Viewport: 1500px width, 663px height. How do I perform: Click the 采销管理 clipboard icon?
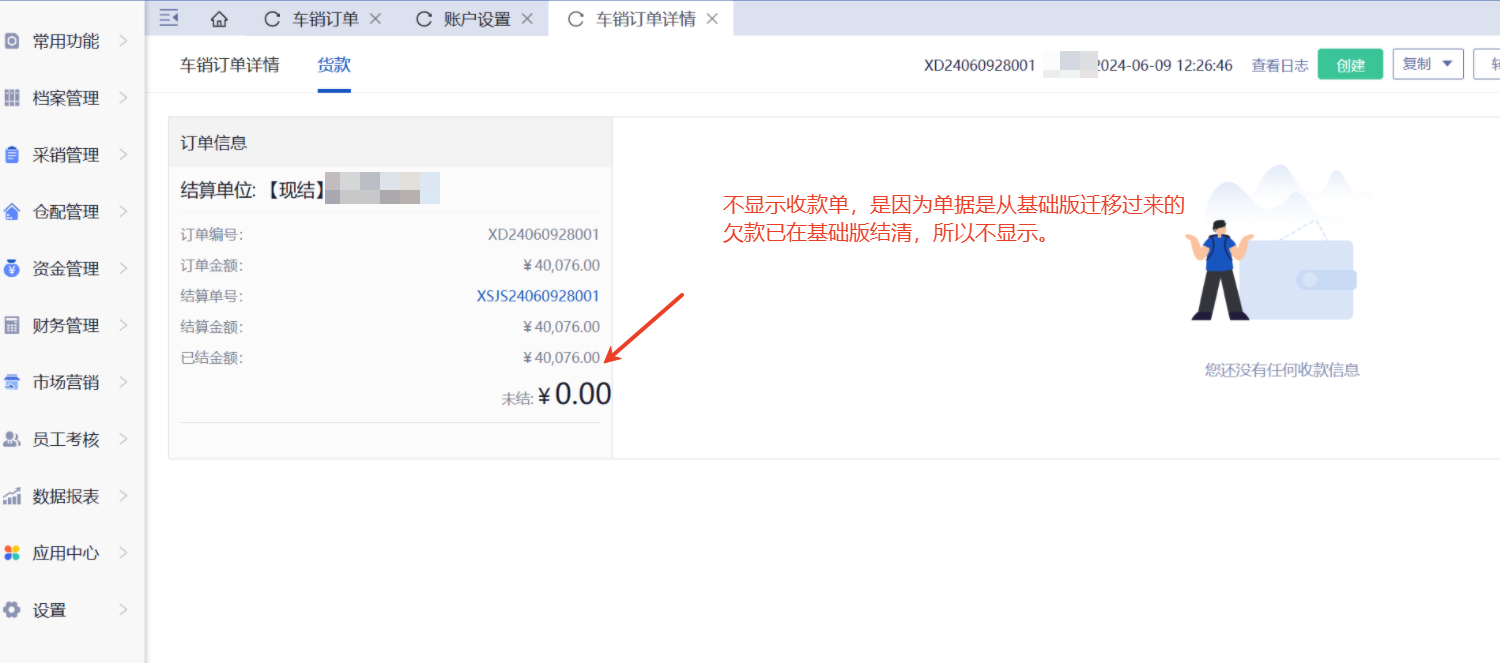12,155
